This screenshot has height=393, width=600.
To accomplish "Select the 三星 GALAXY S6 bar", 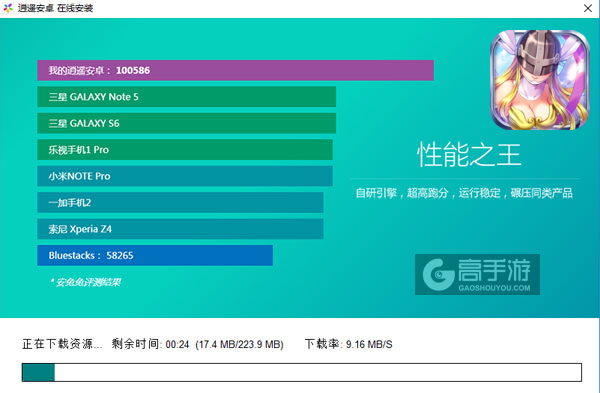I will click(186, 123).
